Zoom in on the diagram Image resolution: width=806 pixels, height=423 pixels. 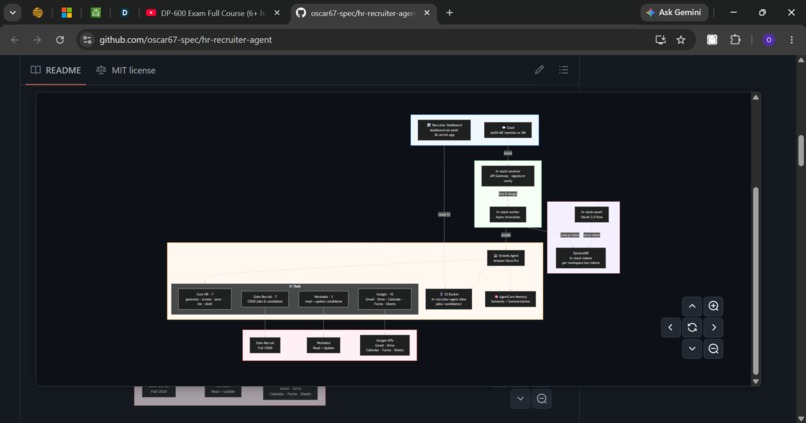pyautogui.click(x=713, y=306)
